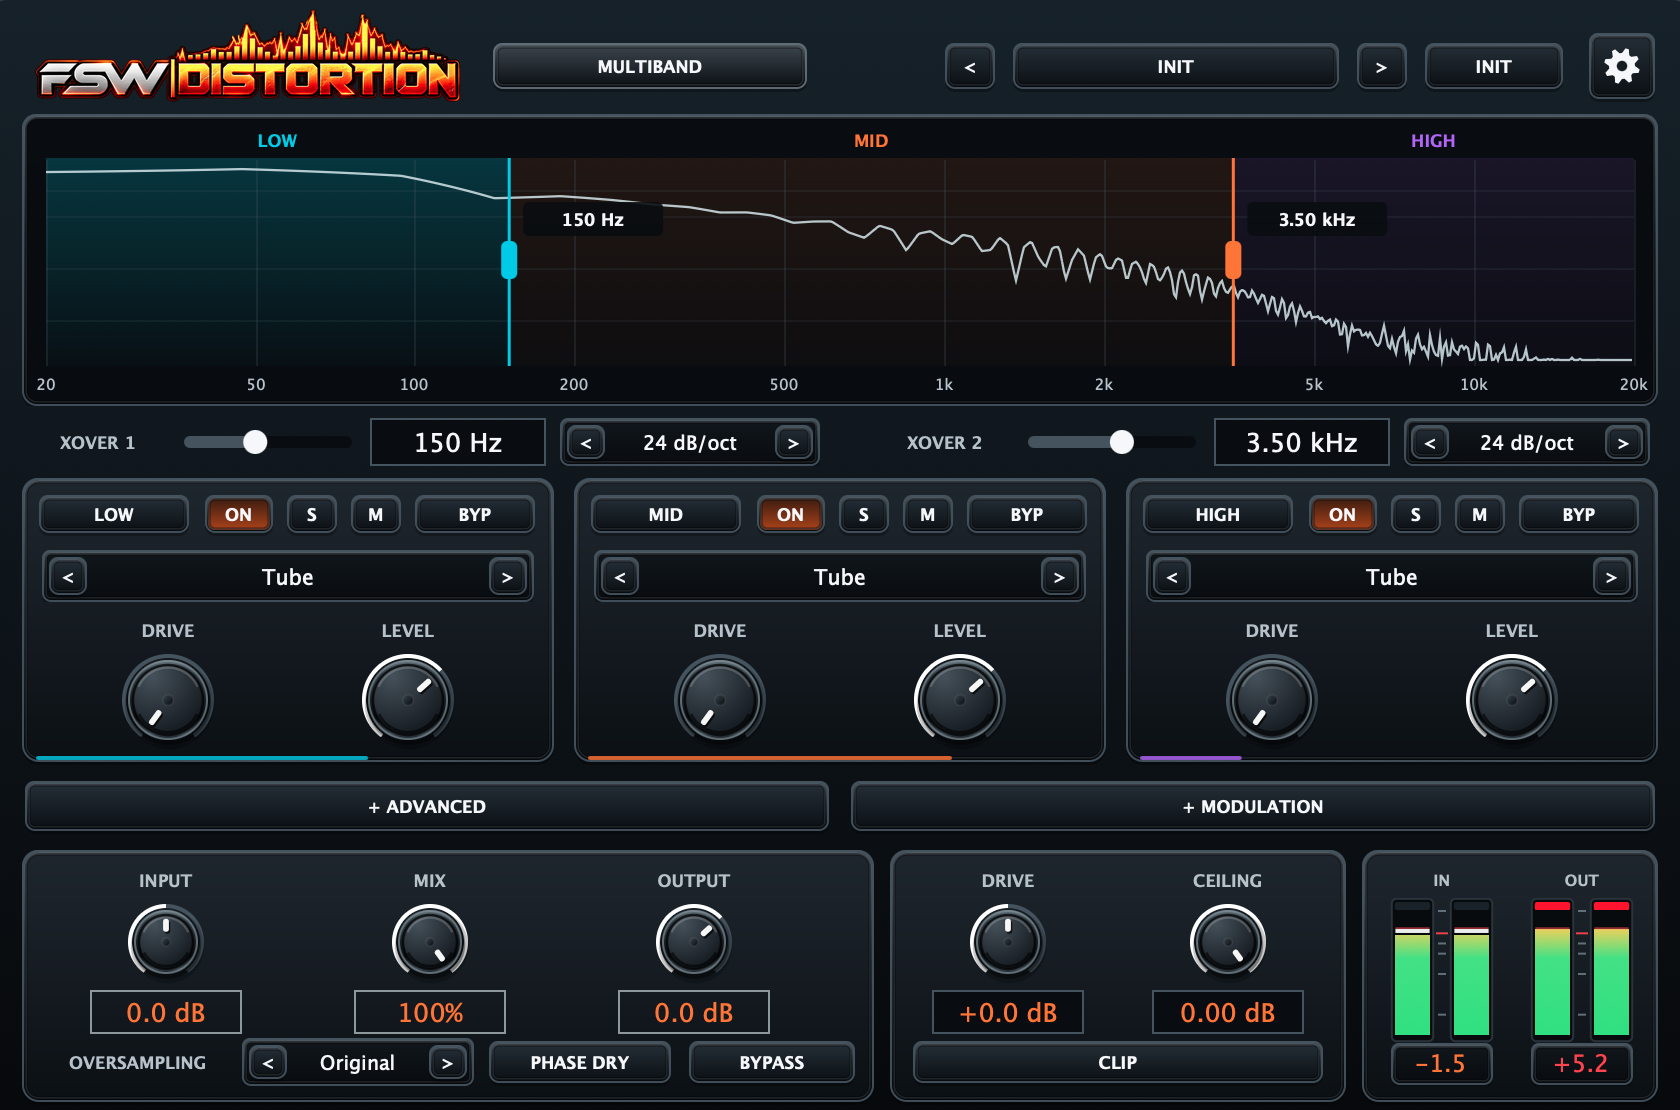Screen dimensions: 1680x1110
Task: Select previous XOVER 2 slope
Action: (x=1430, y=443)
